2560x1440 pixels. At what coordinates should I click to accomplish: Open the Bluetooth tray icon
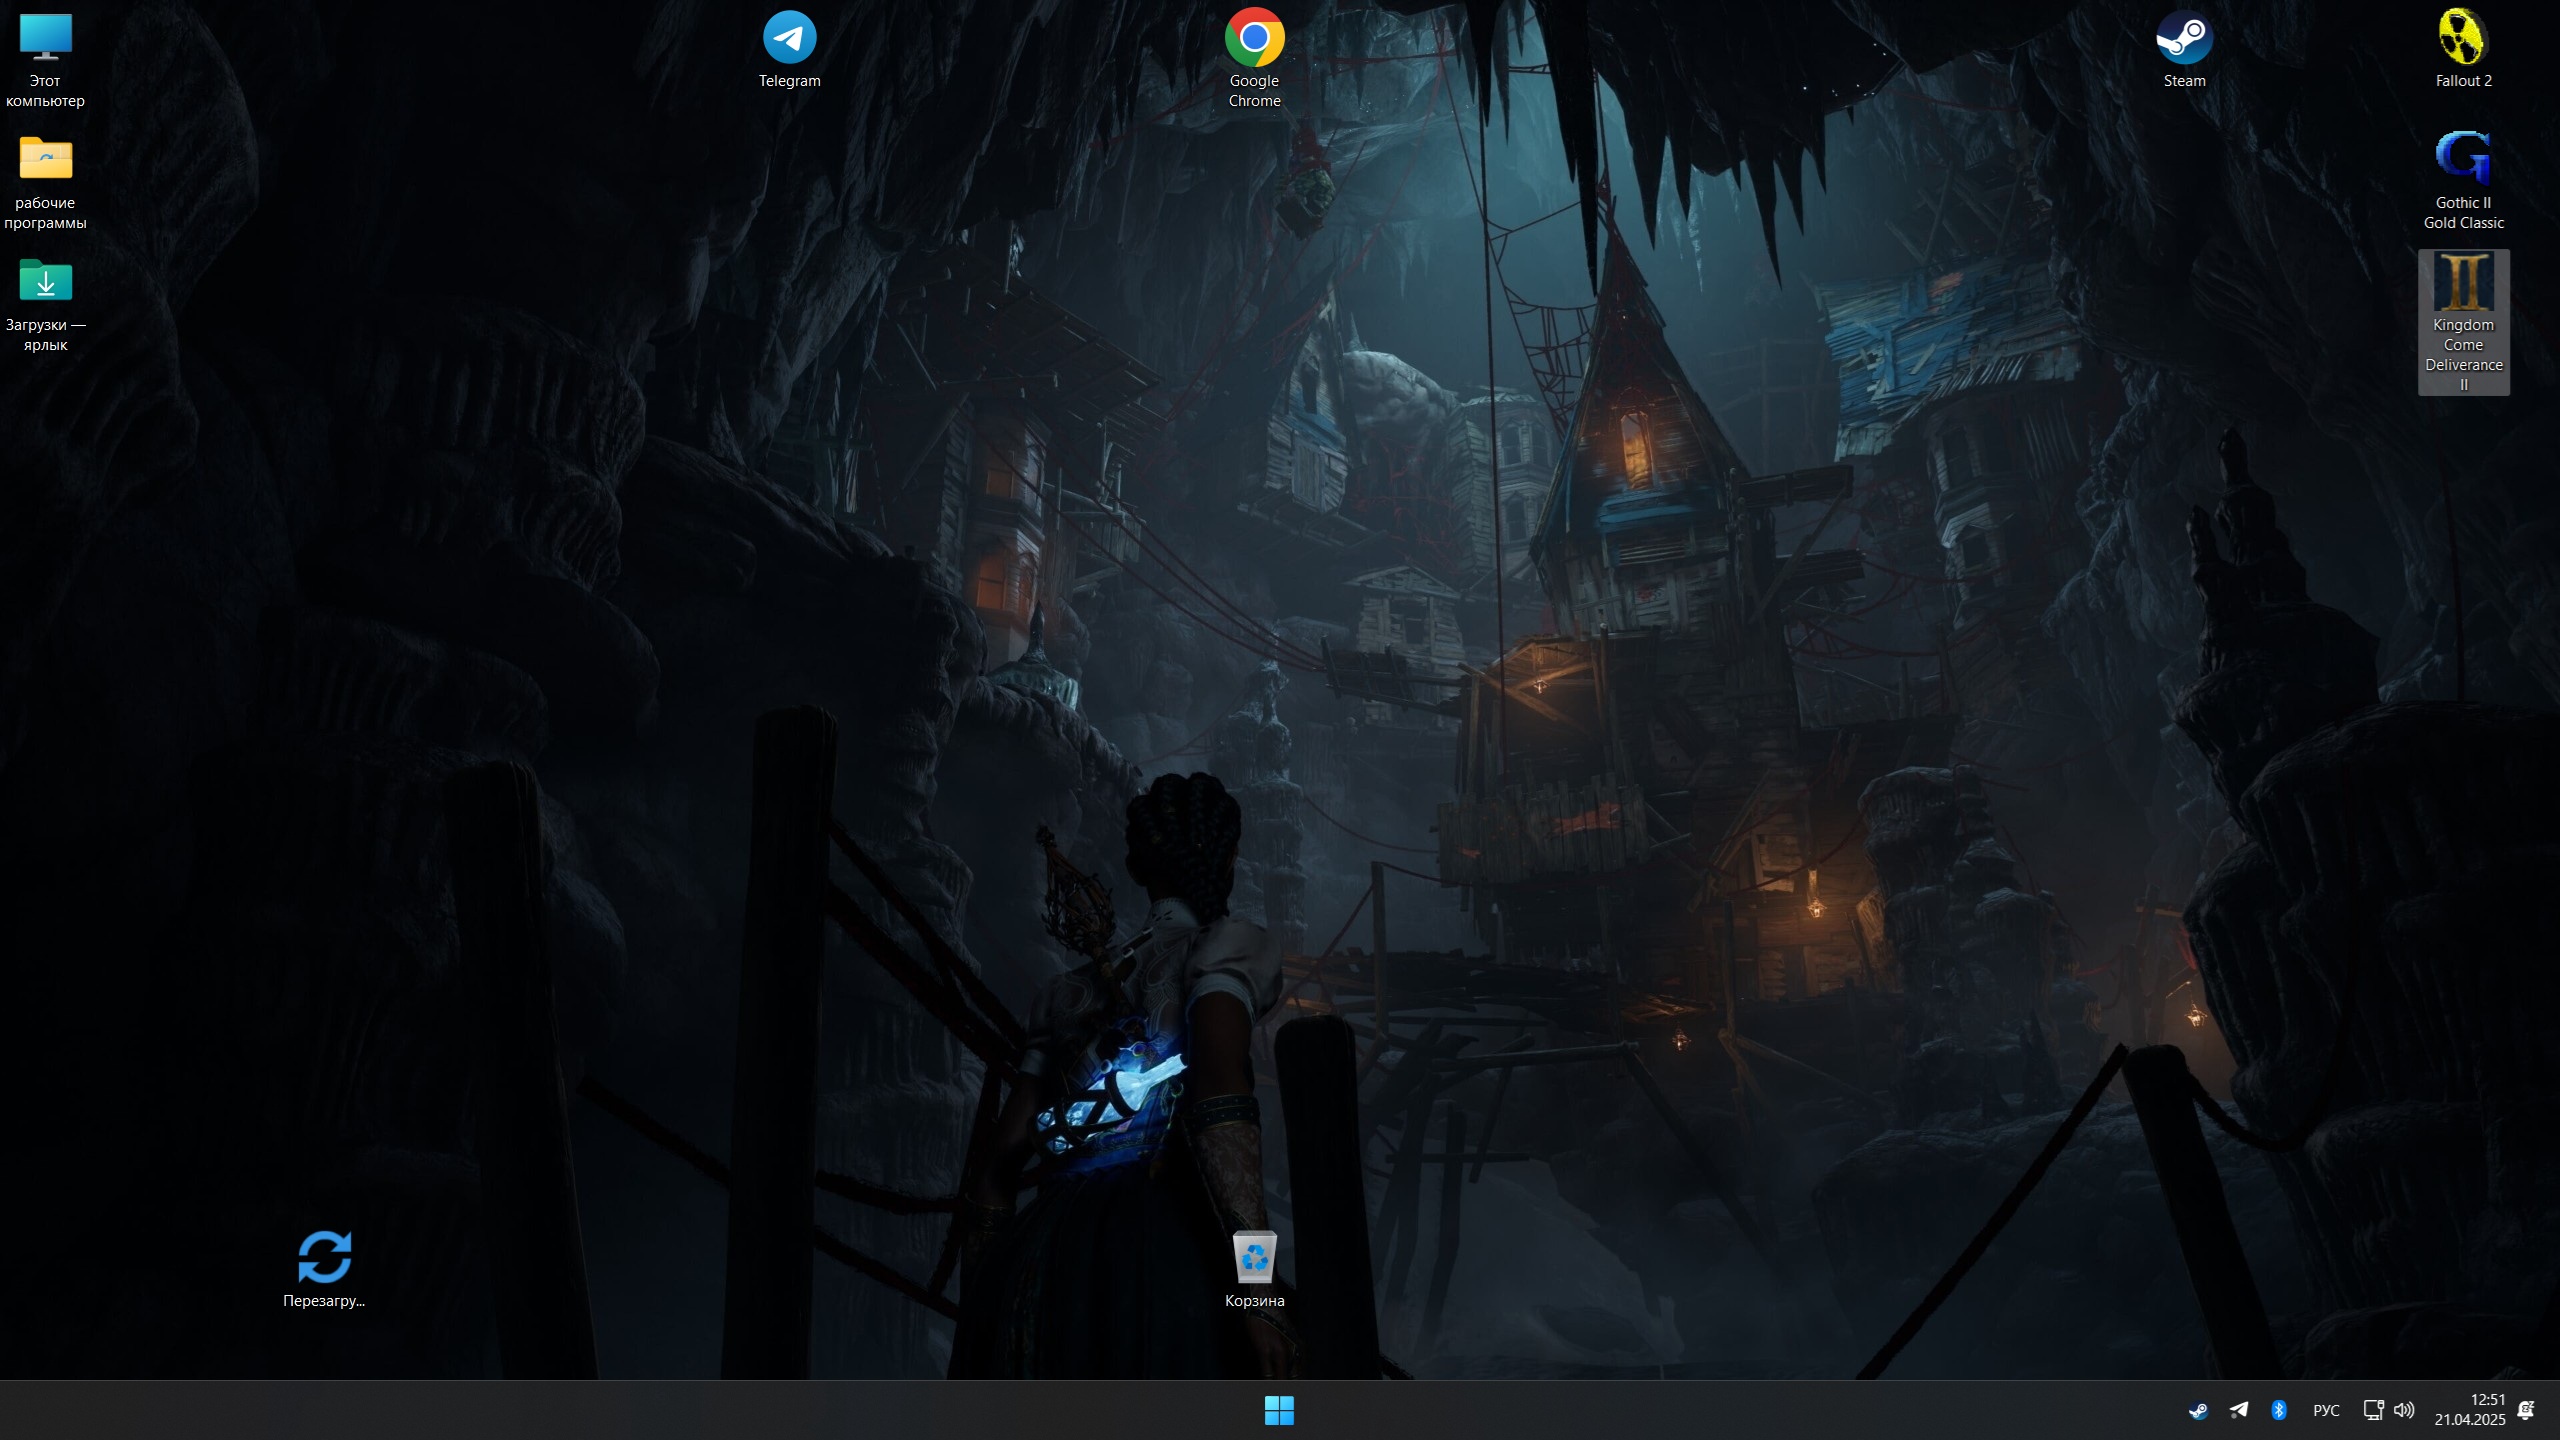[2279, 1411]
